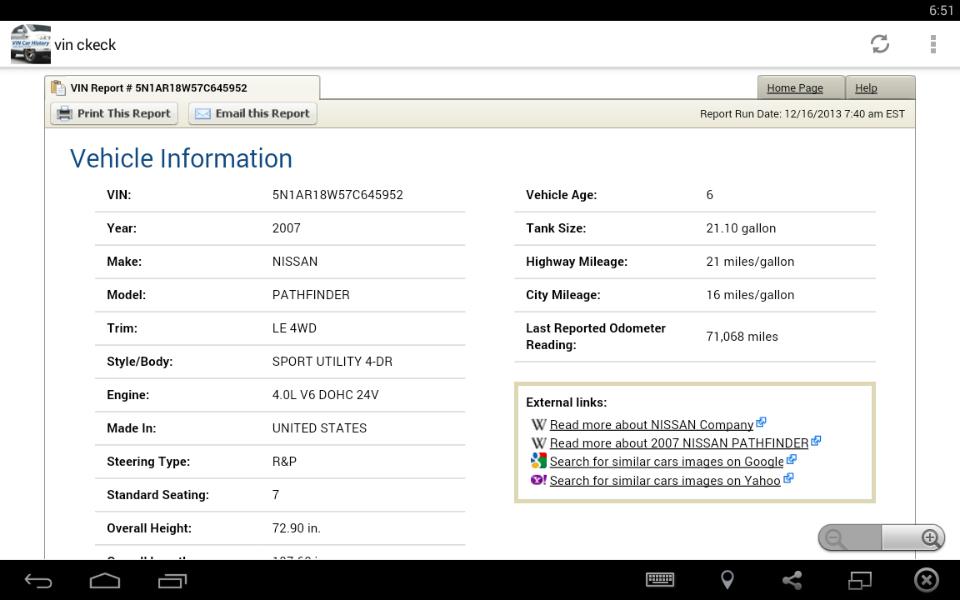Tap the circled X close icon
The image size is (960, 600).
click(926, 580)
